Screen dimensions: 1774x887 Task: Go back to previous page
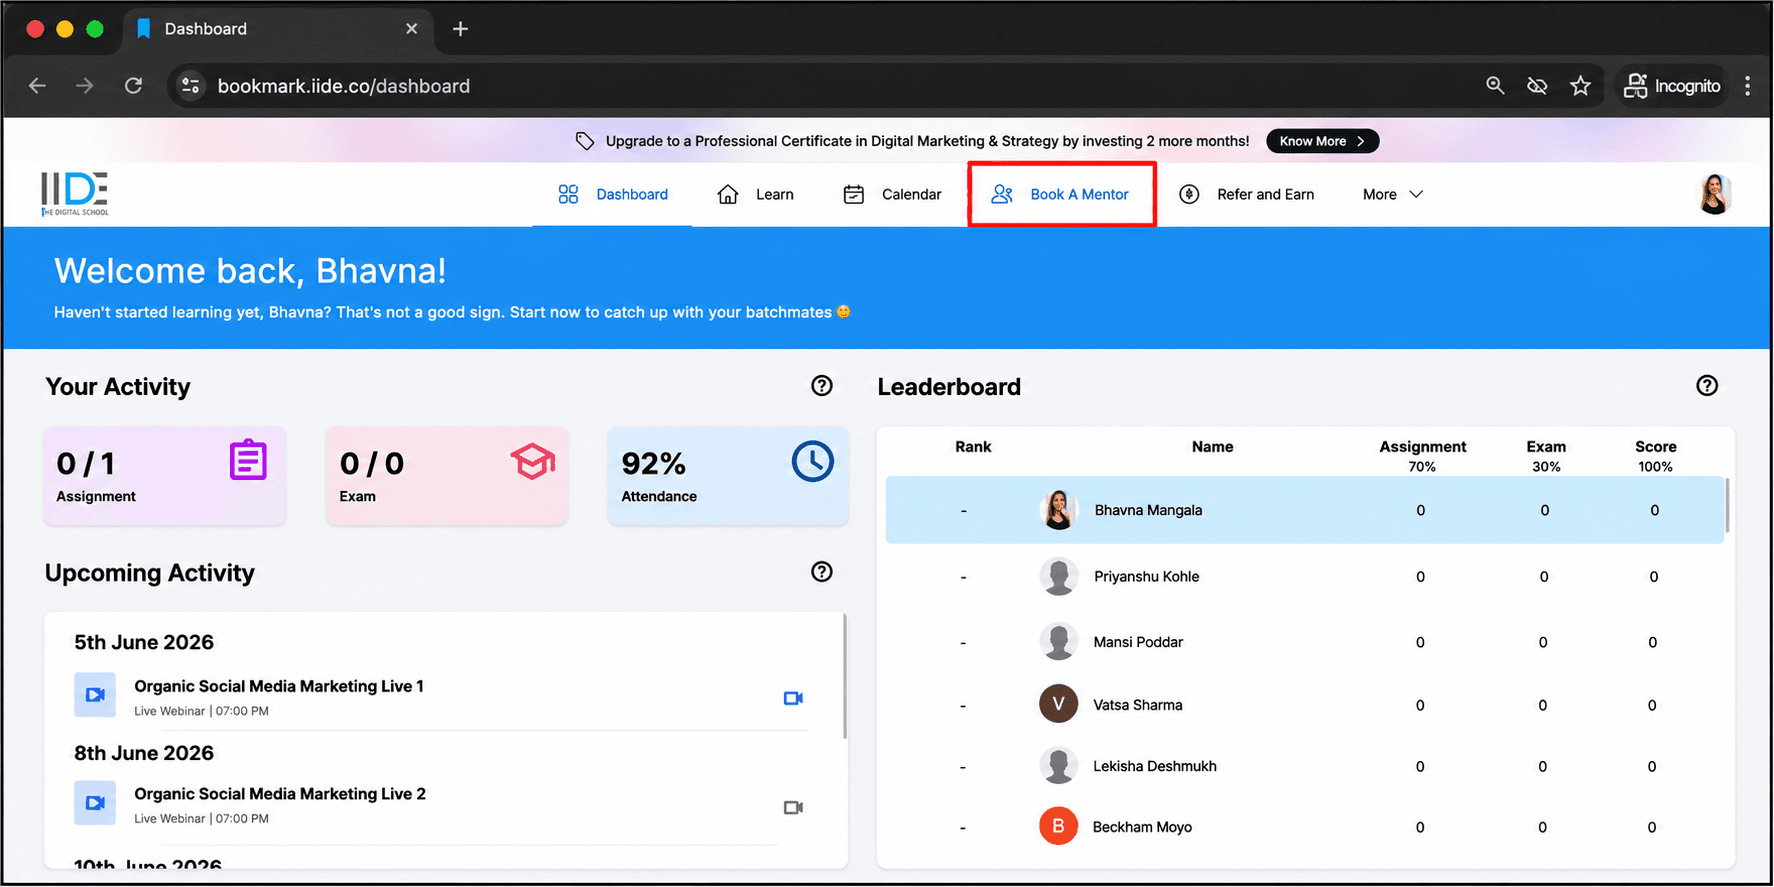pos(37,86)
